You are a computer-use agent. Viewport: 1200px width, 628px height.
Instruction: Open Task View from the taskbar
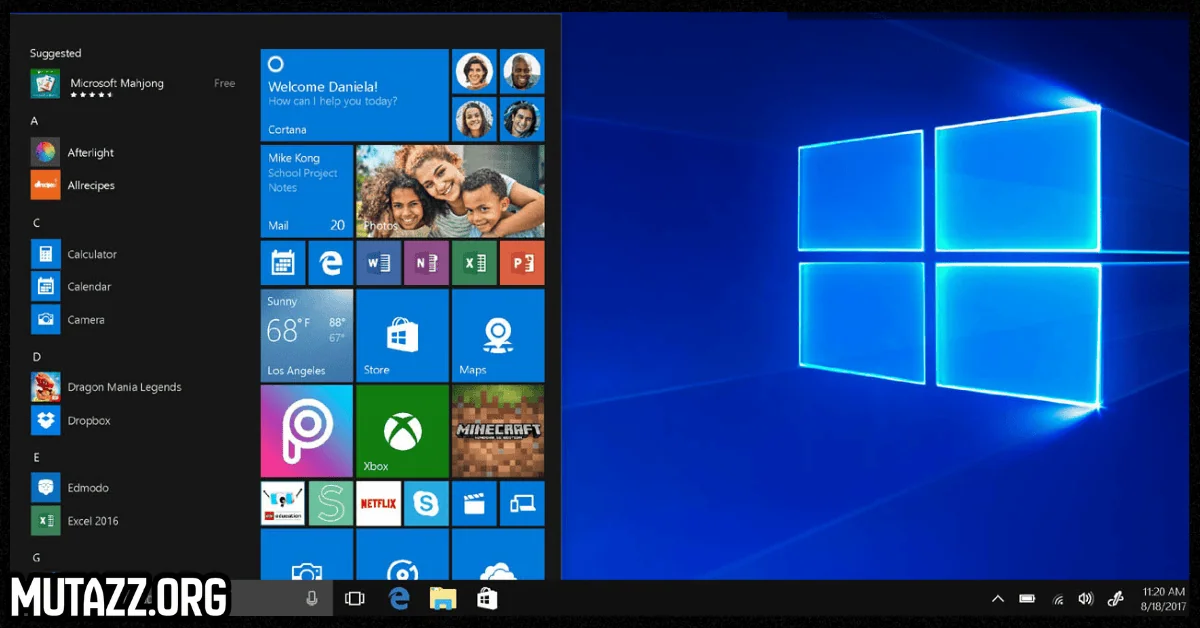(354, 598)
